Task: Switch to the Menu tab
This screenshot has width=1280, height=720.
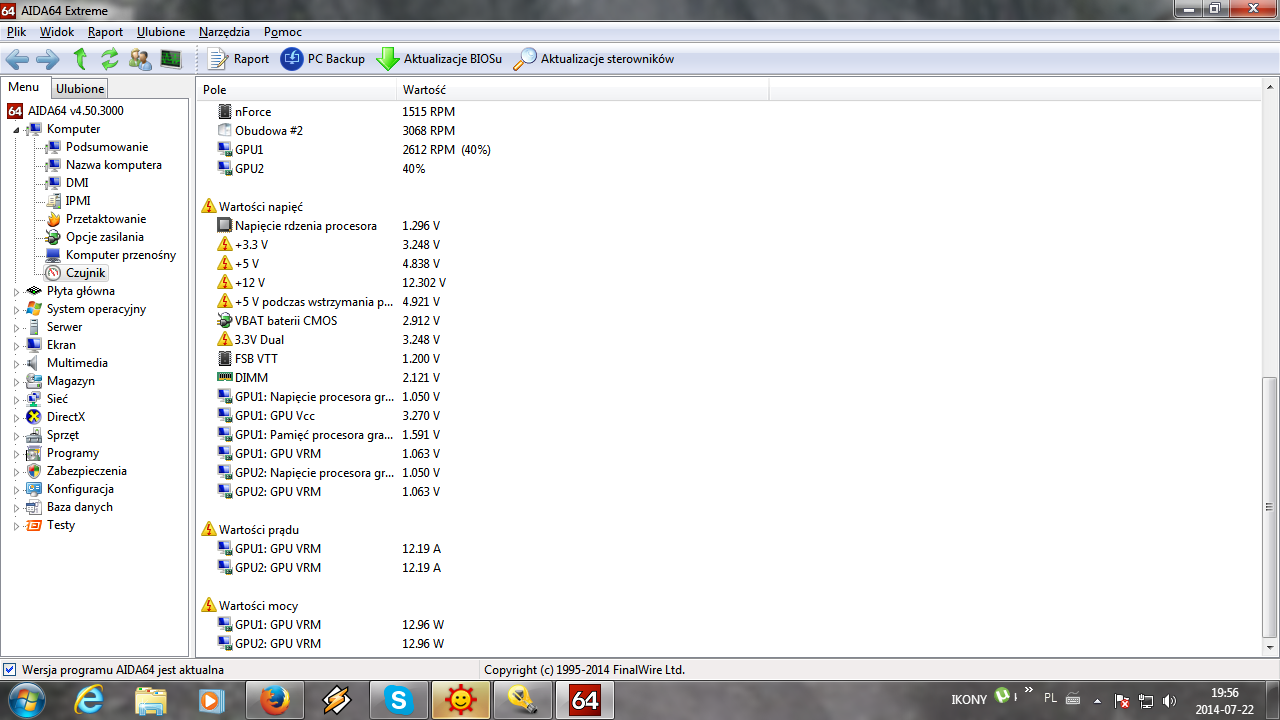Action: [x=24, y=88]
